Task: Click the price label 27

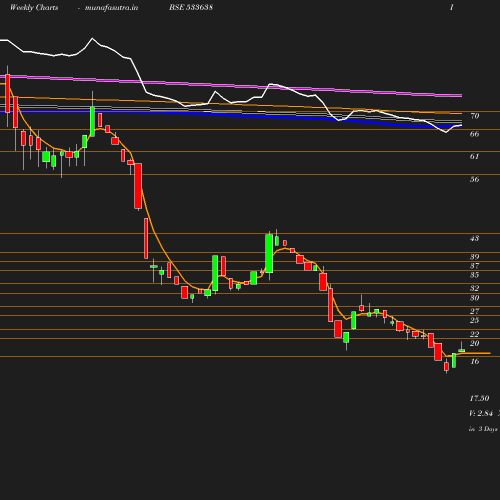Action: [475, 311]
